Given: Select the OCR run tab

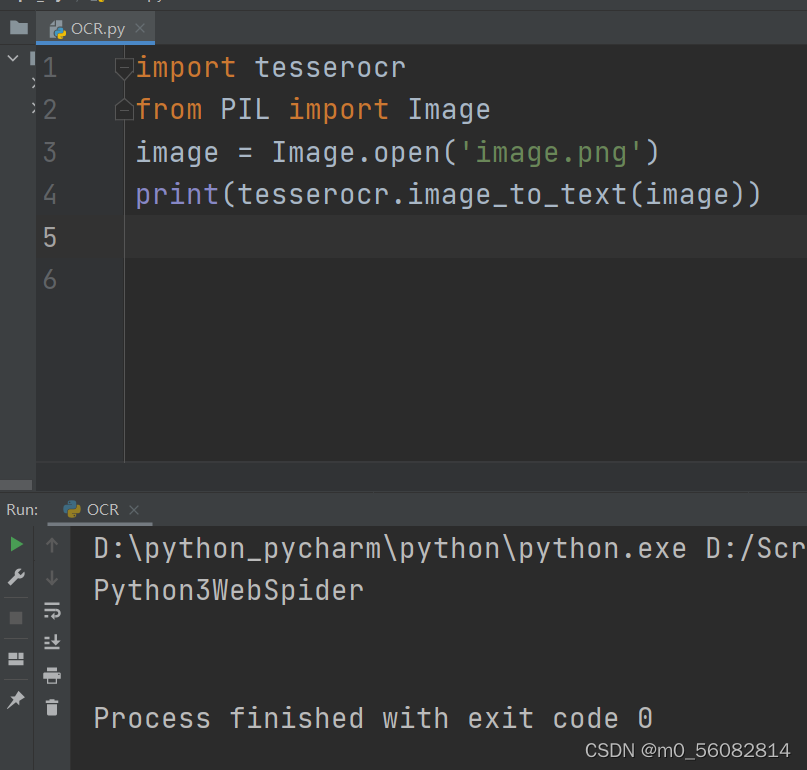Looking at the screenshot, I should [x=91, y=510].
